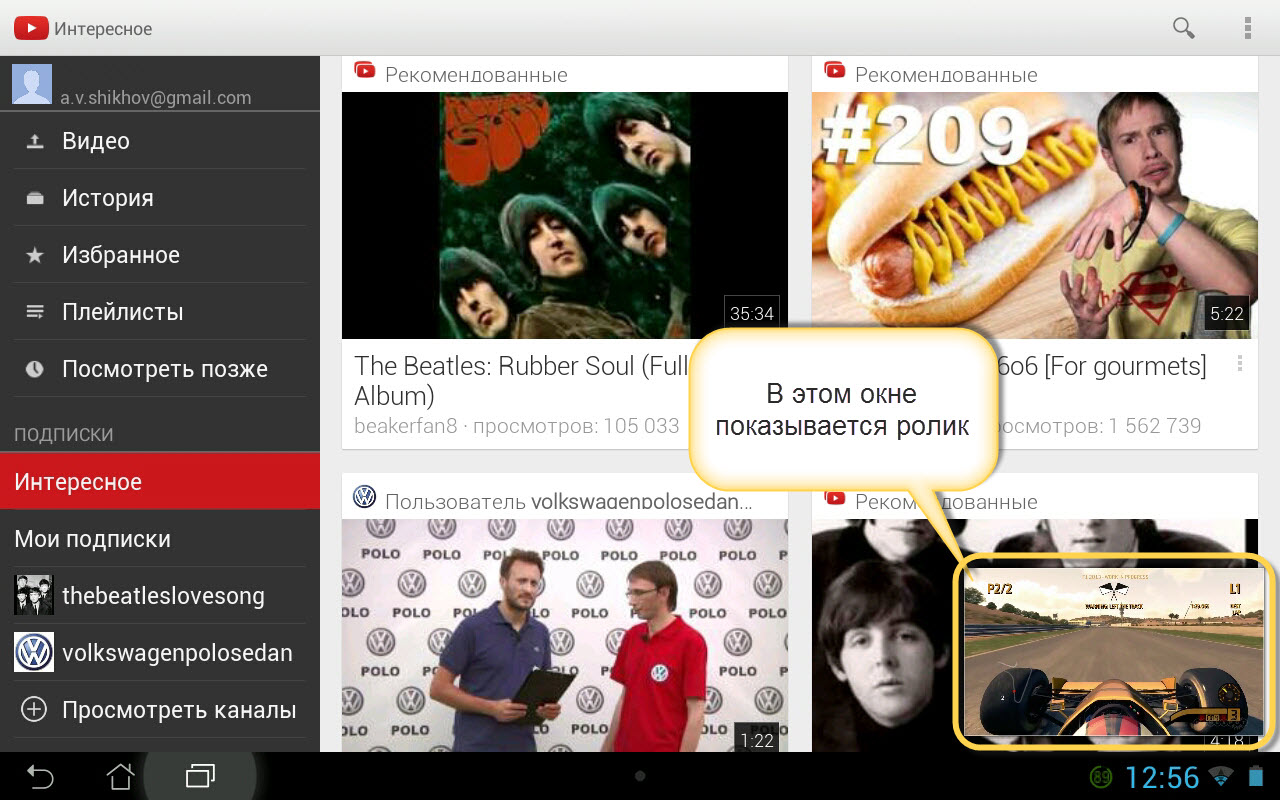Open Избранное favorites list
This screenshot has height=800, width=1280.
pyautogui.click(x=160, y=255)
